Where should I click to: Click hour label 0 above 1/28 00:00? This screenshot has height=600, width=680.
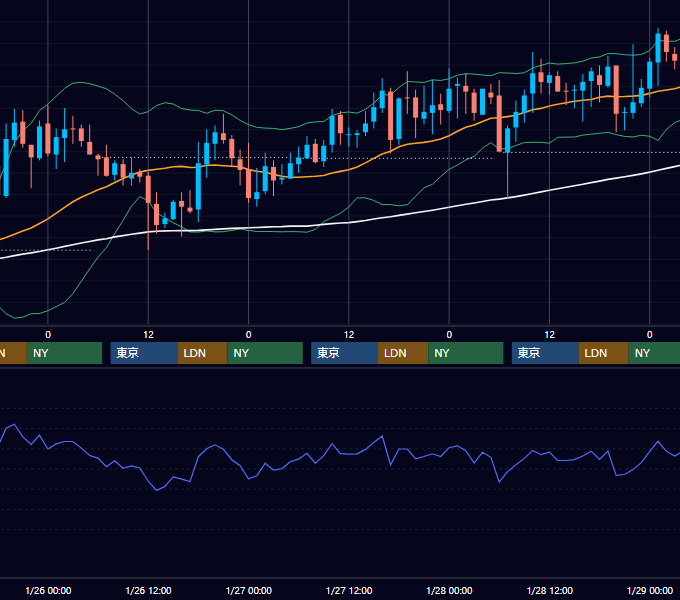[449, 335]
